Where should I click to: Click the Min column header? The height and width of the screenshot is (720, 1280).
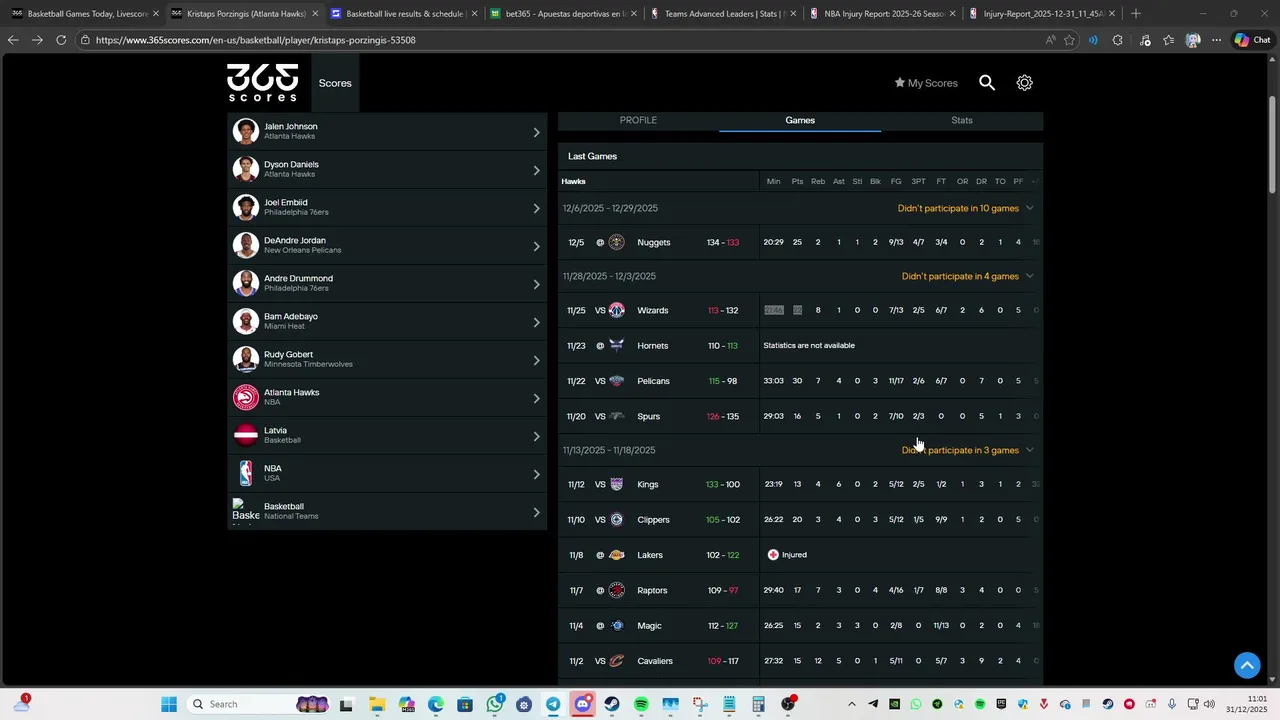(x=773, y=181)
